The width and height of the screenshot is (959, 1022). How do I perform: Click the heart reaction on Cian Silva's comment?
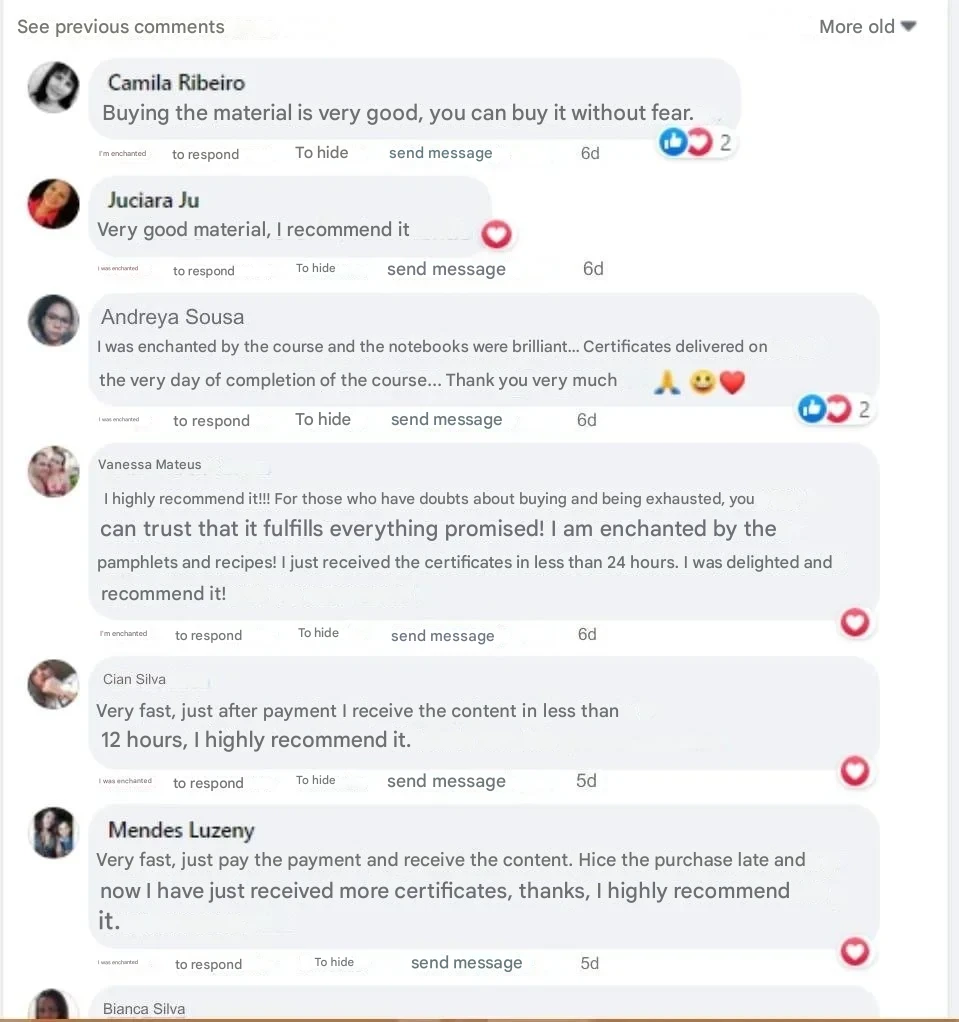tap(855, 771)
